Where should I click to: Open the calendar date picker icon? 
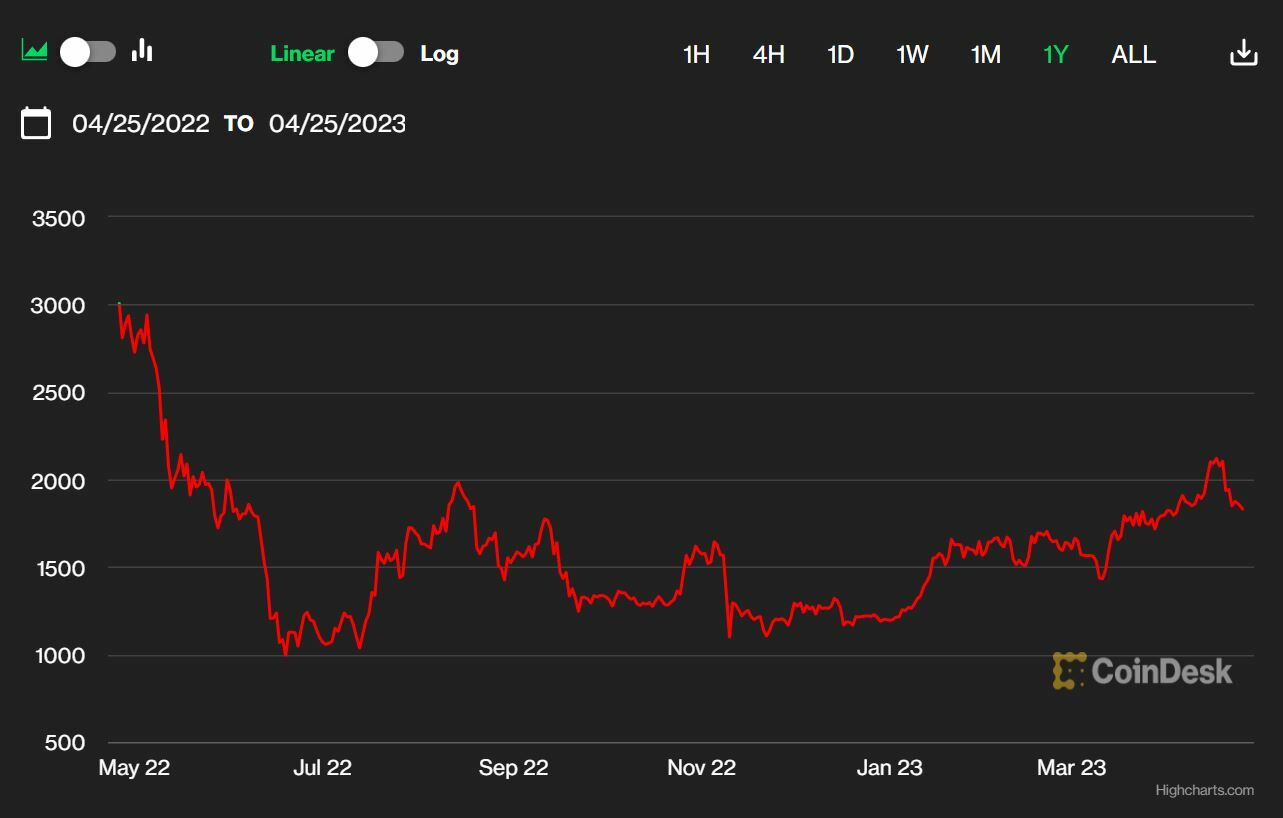click(x=36, y=123)
